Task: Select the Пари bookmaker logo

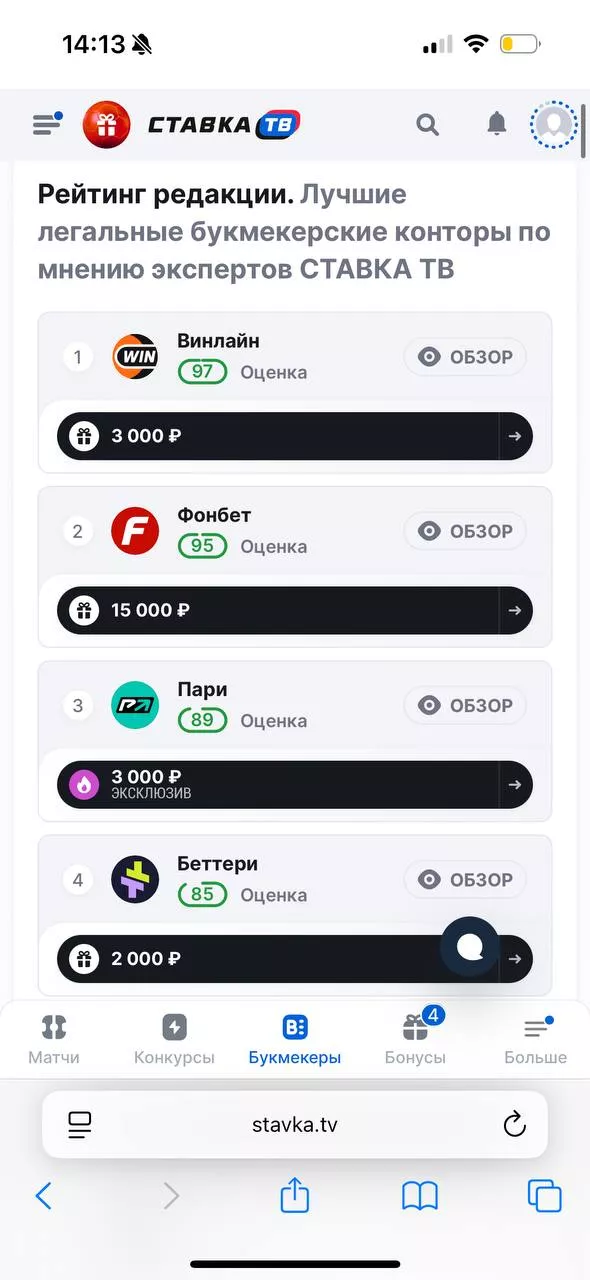Action: 135,705
